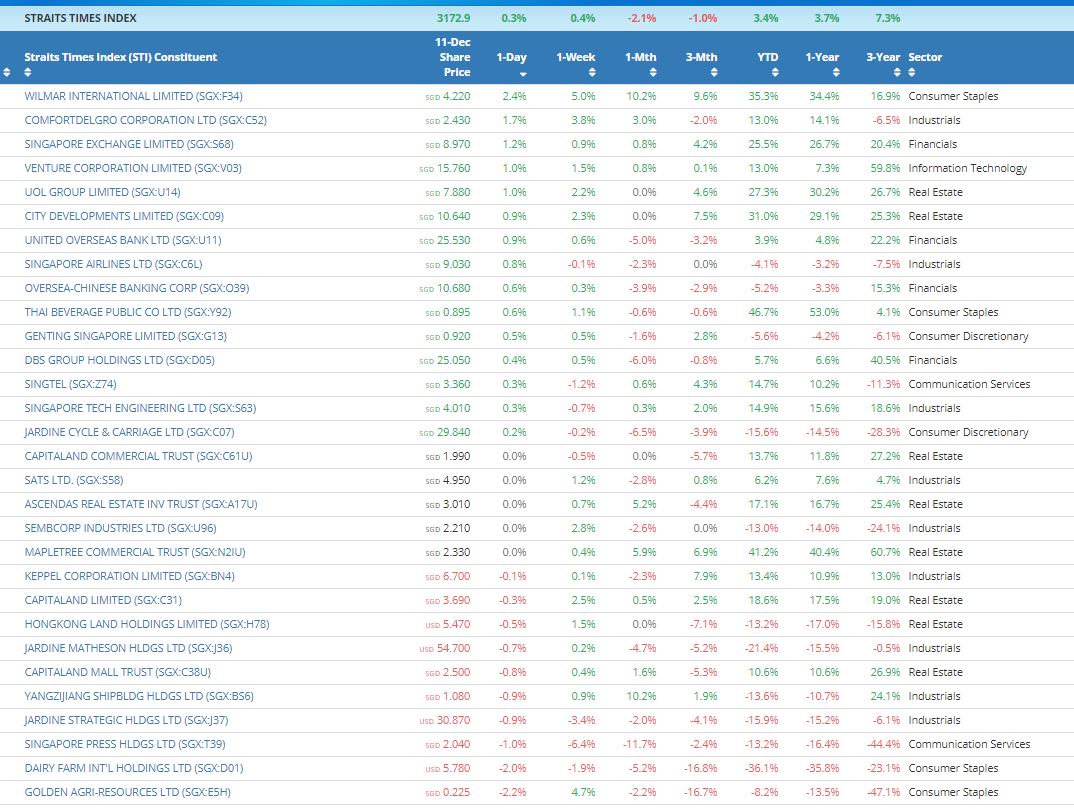Open Sembcorp Industries Ltd link
Image resolution: width=1074 pixels, height=810 pixels.
coord(121,528)
